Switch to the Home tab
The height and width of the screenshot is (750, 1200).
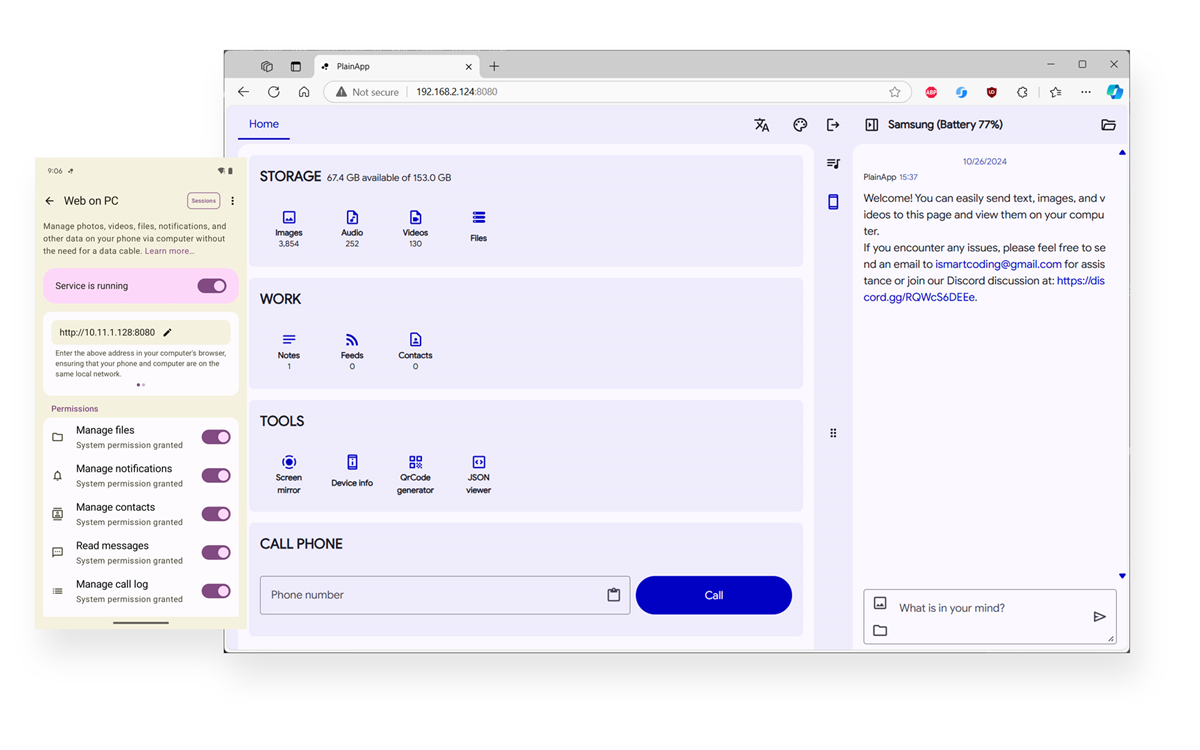coord(264,124)
